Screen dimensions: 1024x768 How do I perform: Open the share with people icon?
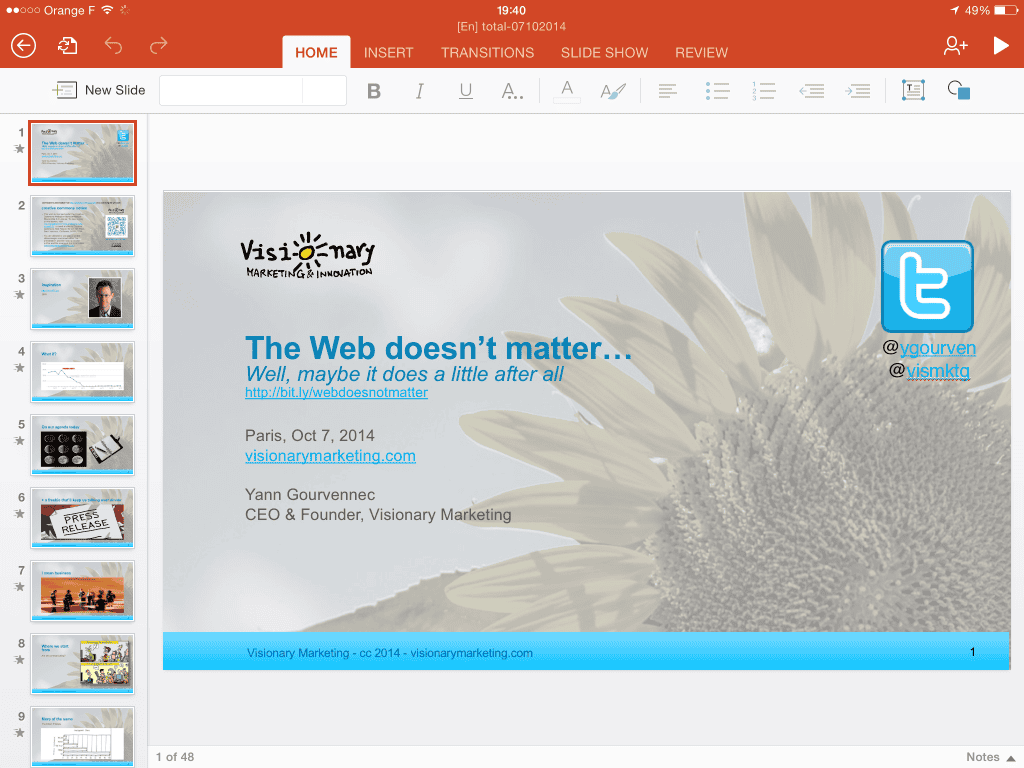coord(955,46)
